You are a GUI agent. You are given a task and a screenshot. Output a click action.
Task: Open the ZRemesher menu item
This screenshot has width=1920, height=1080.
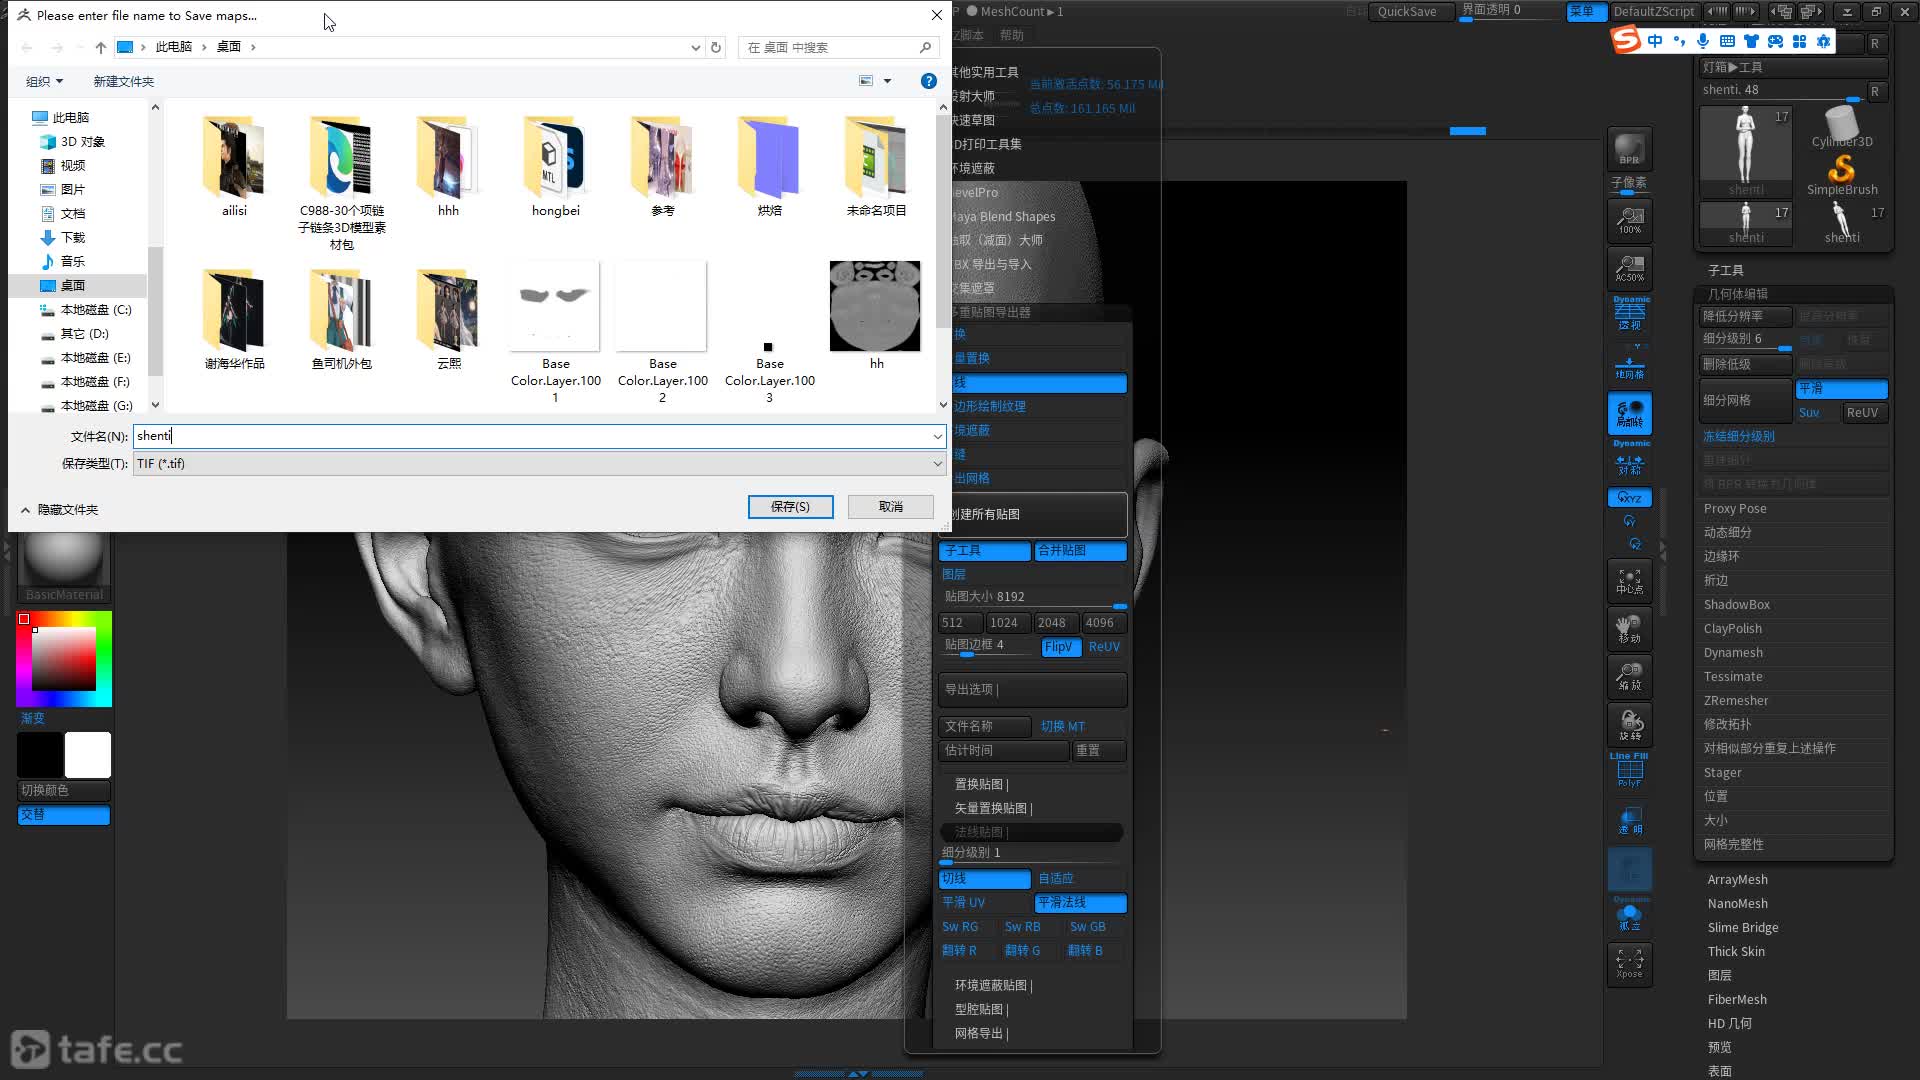1736,701
